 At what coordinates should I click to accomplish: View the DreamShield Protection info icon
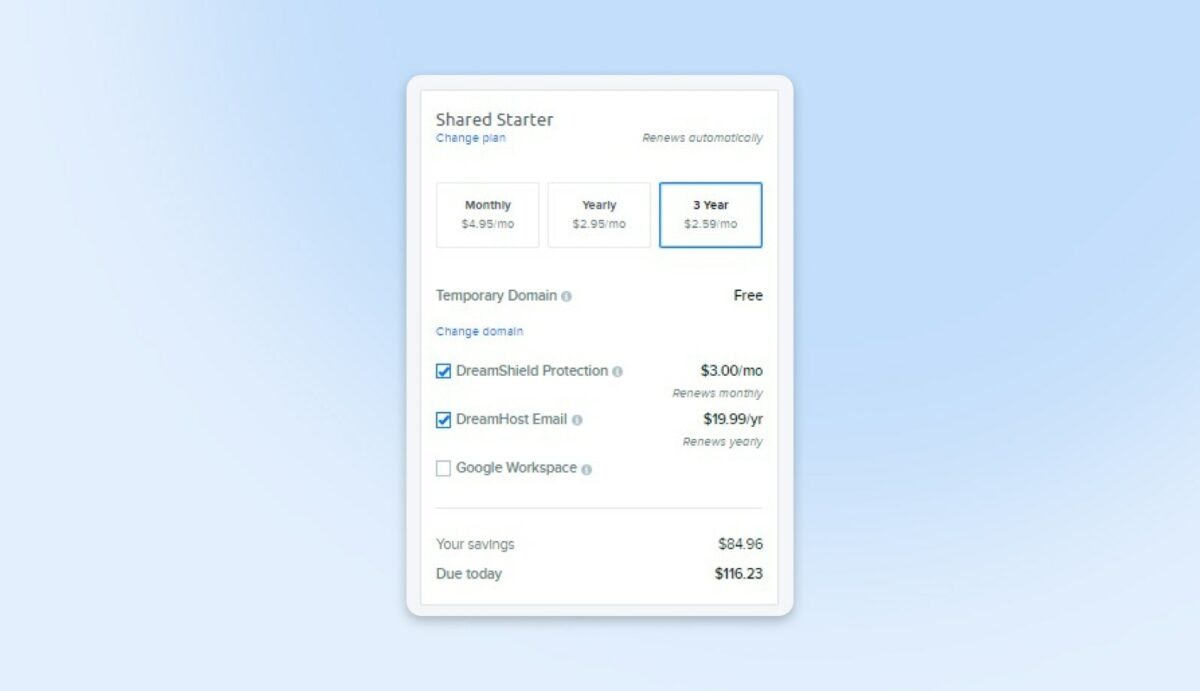[x=619, y=370]
